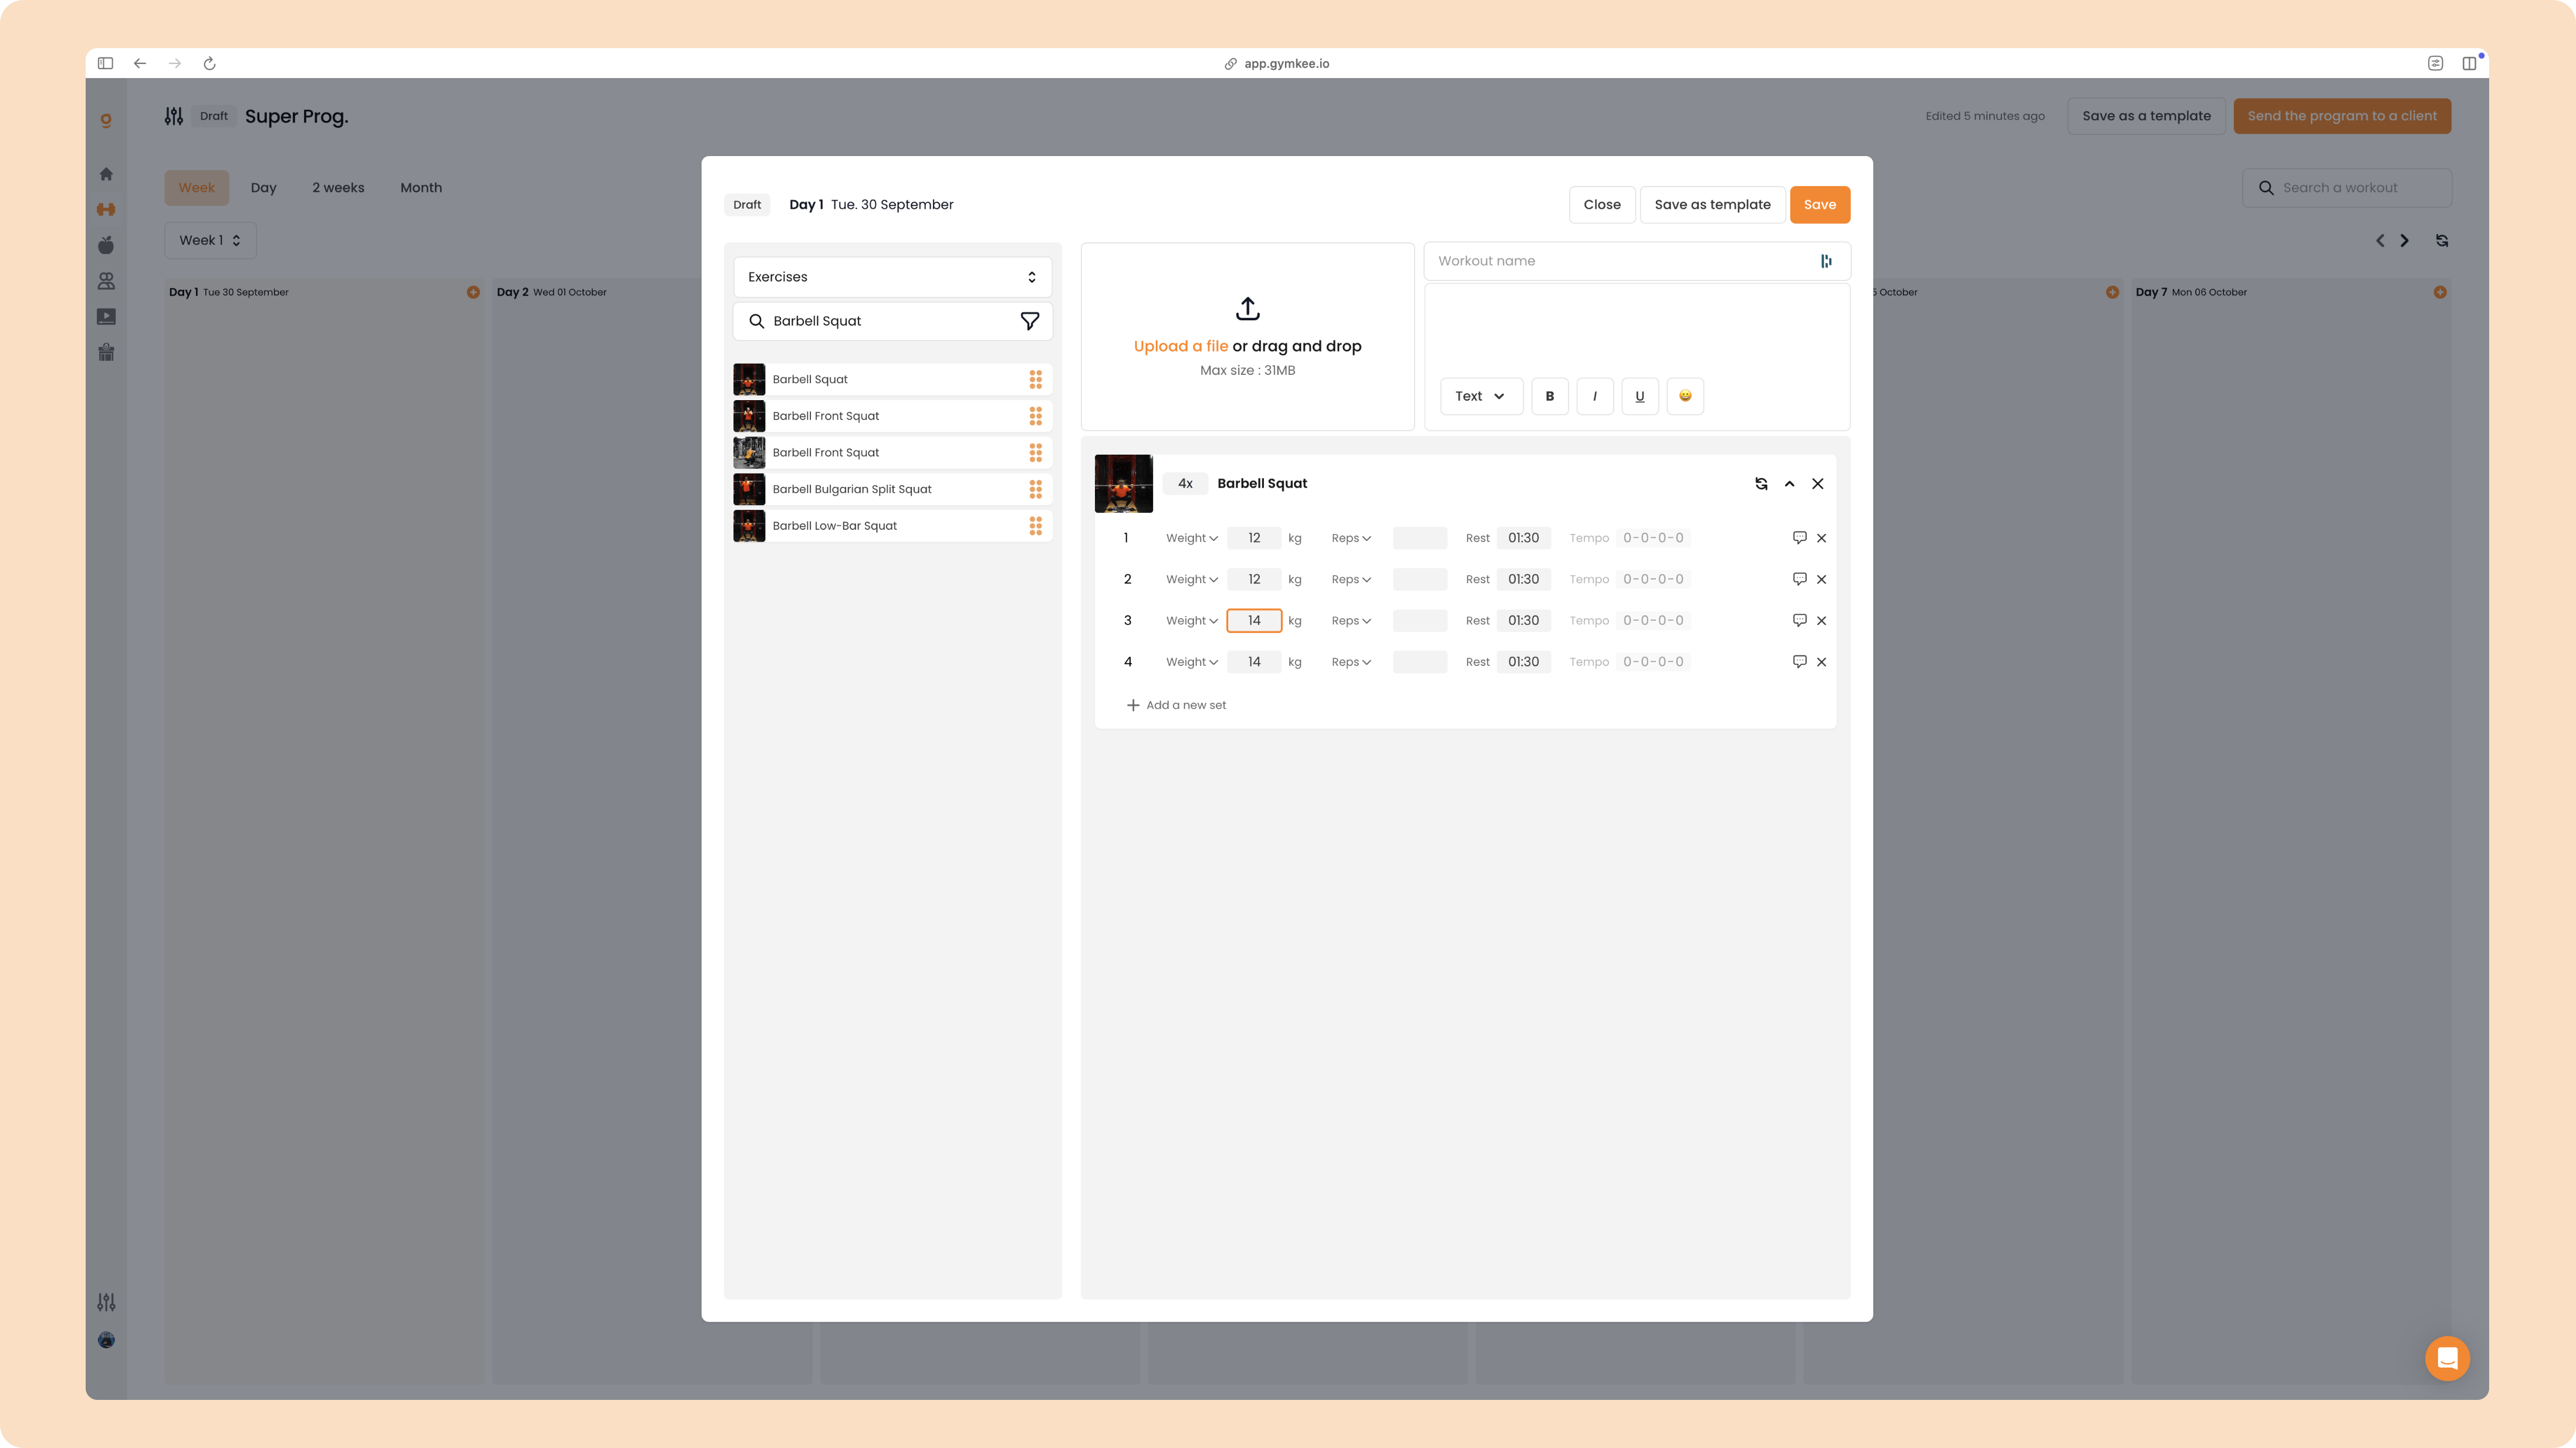Switch to the 2 weeks view tab

click(x=338, y=188)
